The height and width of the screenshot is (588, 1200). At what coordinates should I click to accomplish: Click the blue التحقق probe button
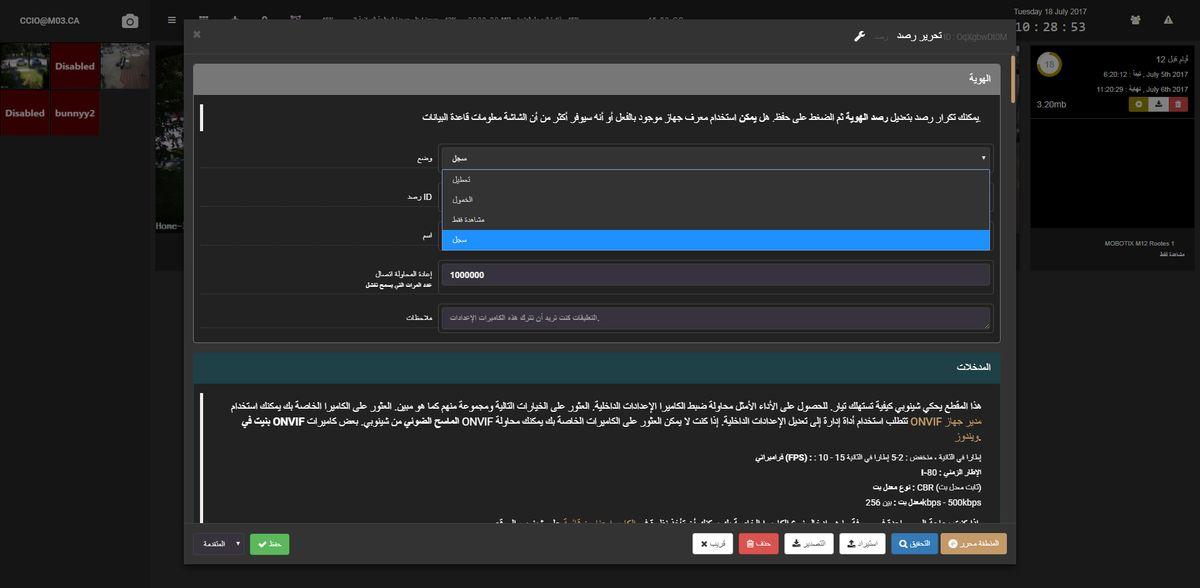point(914,544)
